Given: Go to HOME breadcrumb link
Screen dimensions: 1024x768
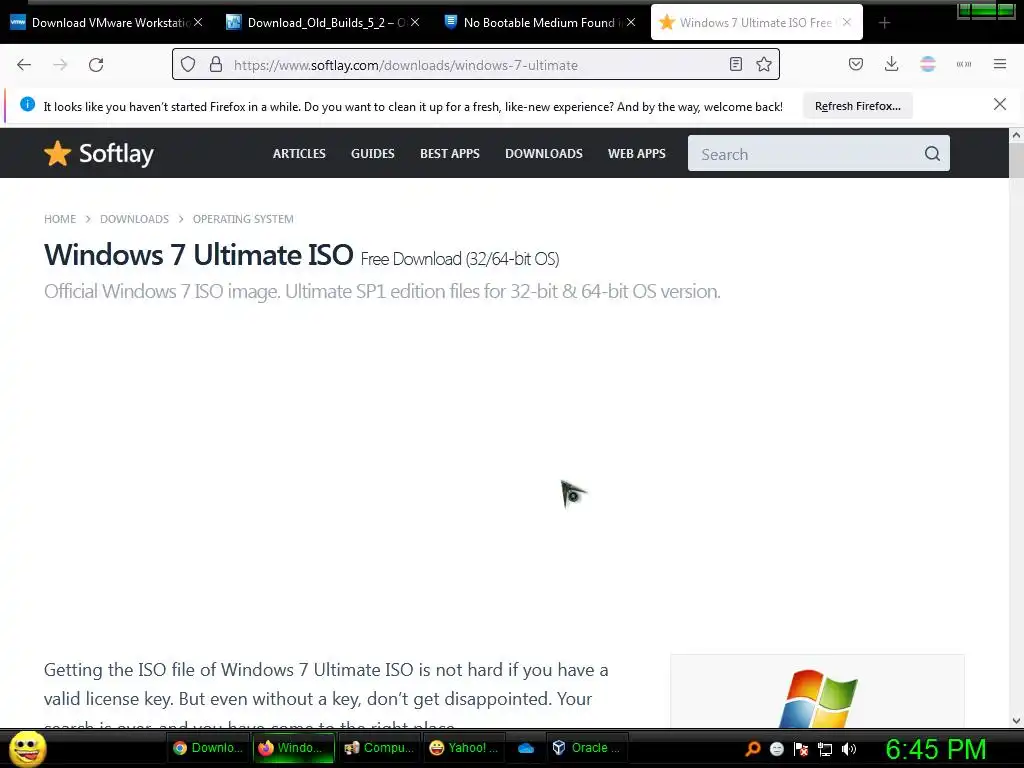Looking at the screenshot, I should pyautogui.click(x=60, y=219).
